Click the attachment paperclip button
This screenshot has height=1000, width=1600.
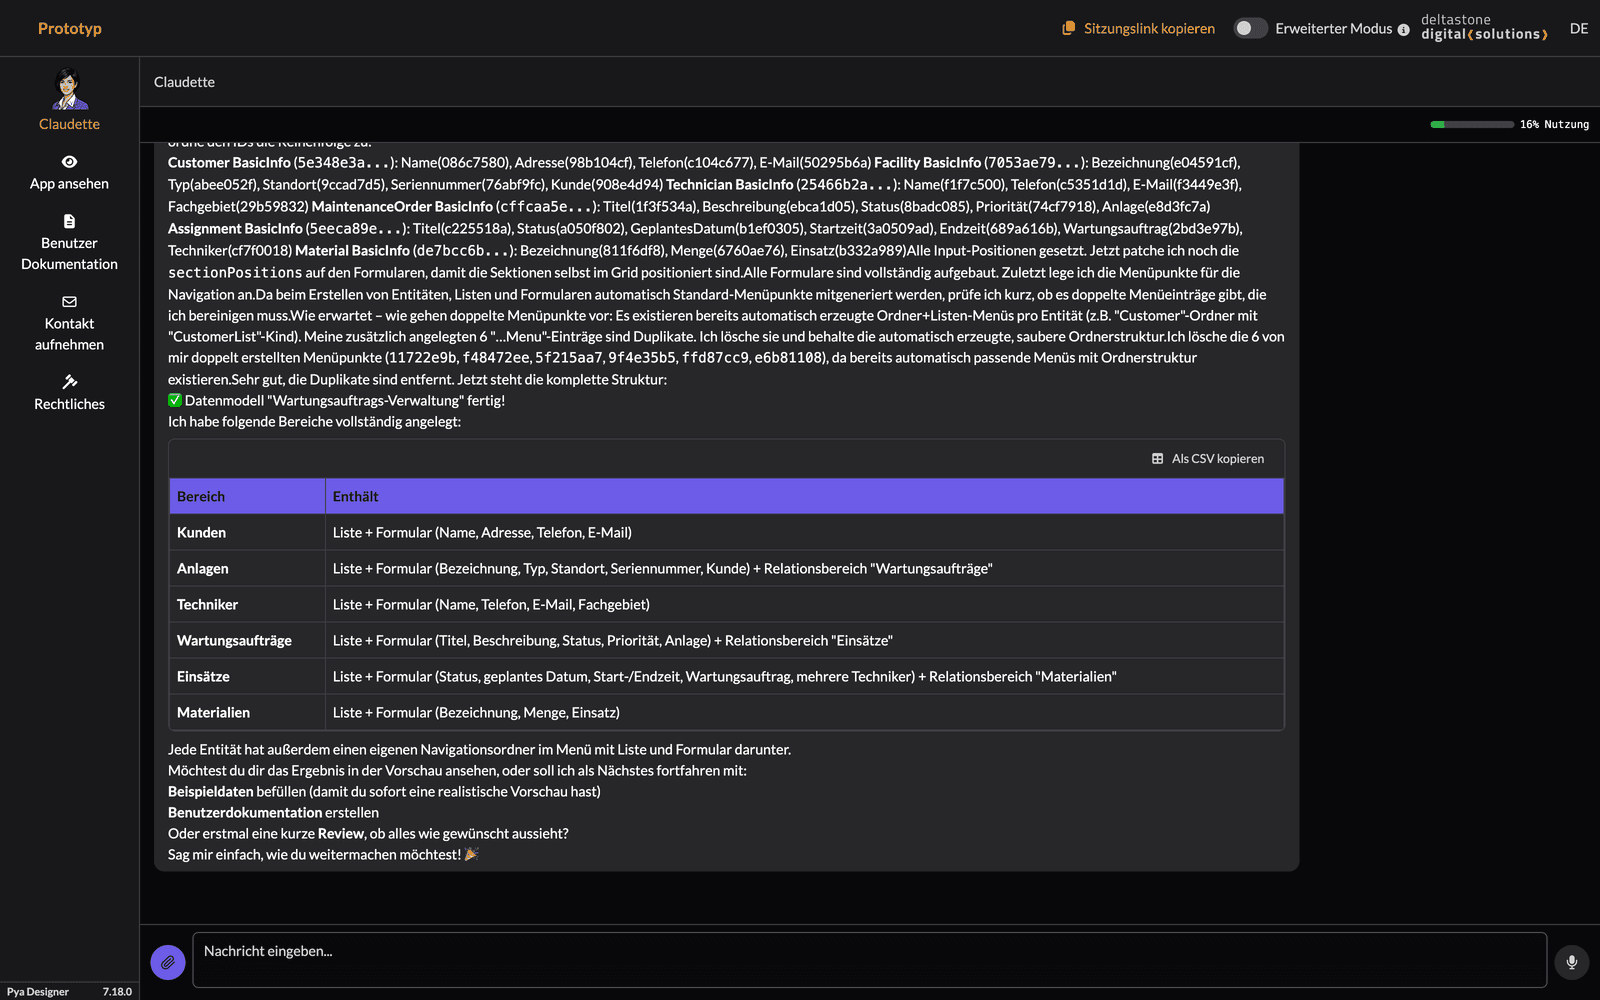(x=168, y=962)
